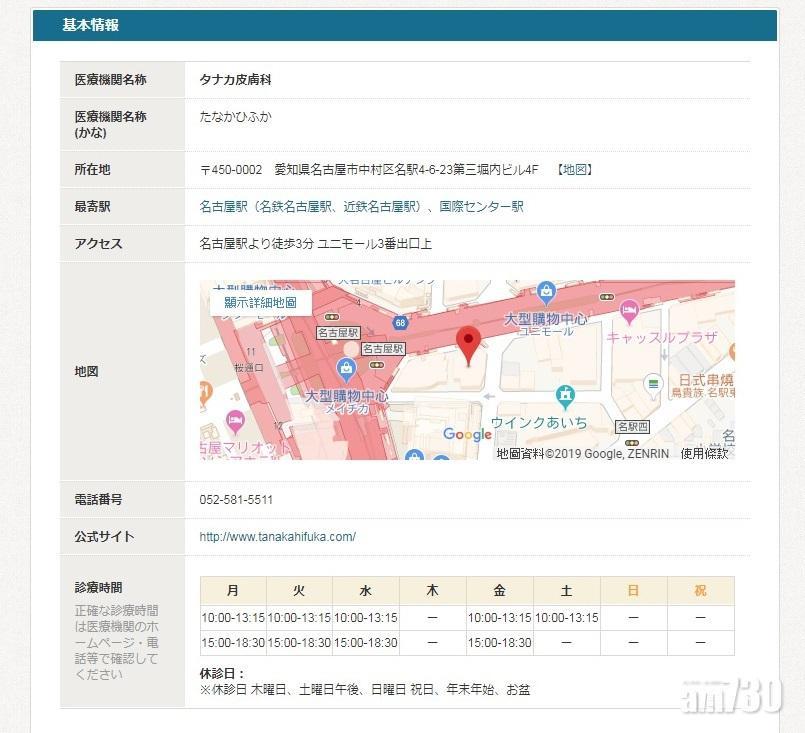Click the 基本情報 header bar
This screenshot has height=733, width=805.
click(89, 25)
